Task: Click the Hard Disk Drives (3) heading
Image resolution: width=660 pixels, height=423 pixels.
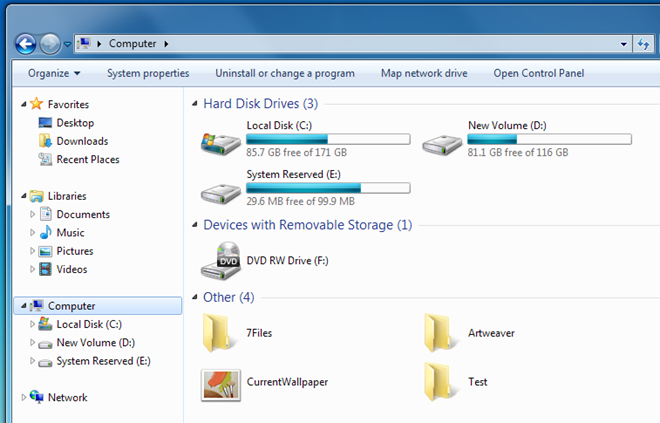Action: coord(261,104)
